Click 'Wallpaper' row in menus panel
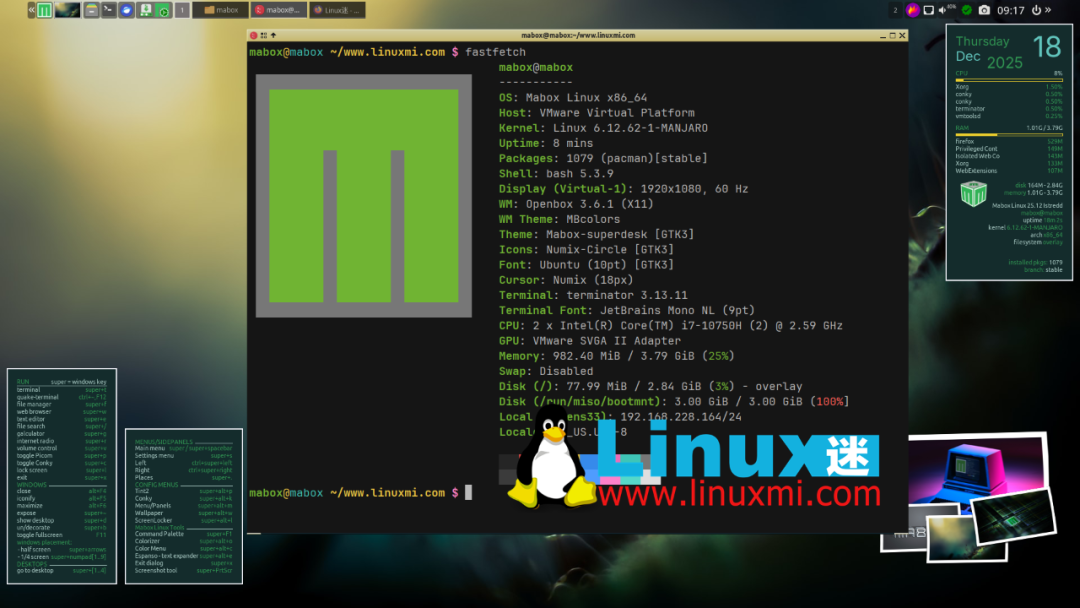The image size is (1080, 608). coord(183,513)
